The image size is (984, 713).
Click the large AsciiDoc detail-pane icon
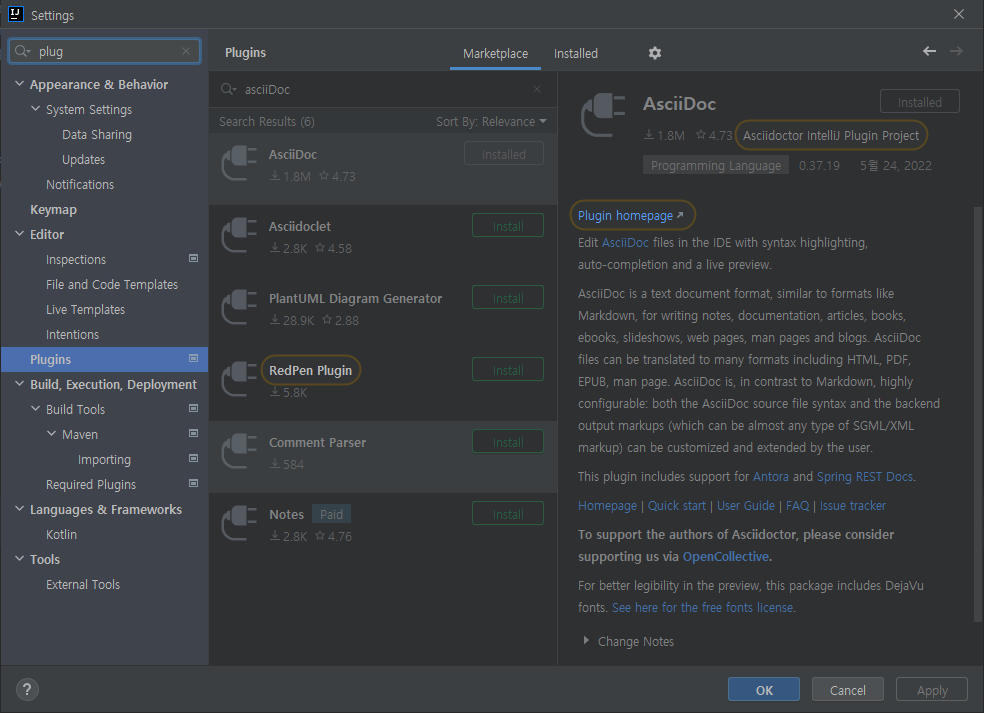click(x=603, y=115)
